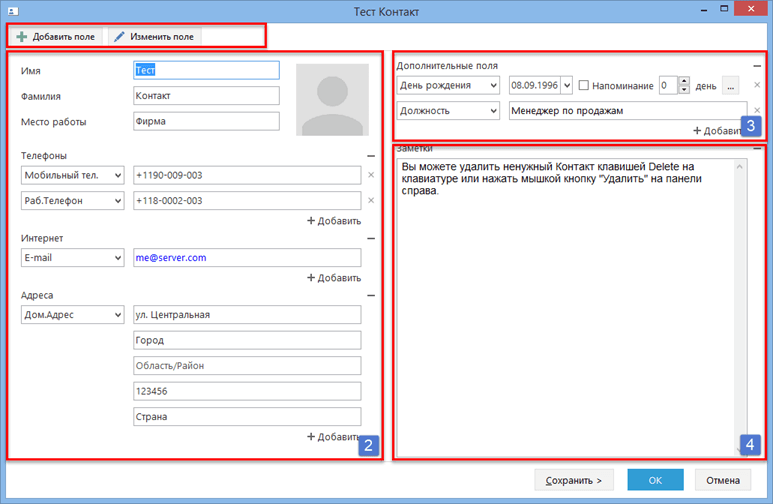This screenshot has height=504, width=773.
Task: Collapse the Адреса section
Action: point(371,296)
